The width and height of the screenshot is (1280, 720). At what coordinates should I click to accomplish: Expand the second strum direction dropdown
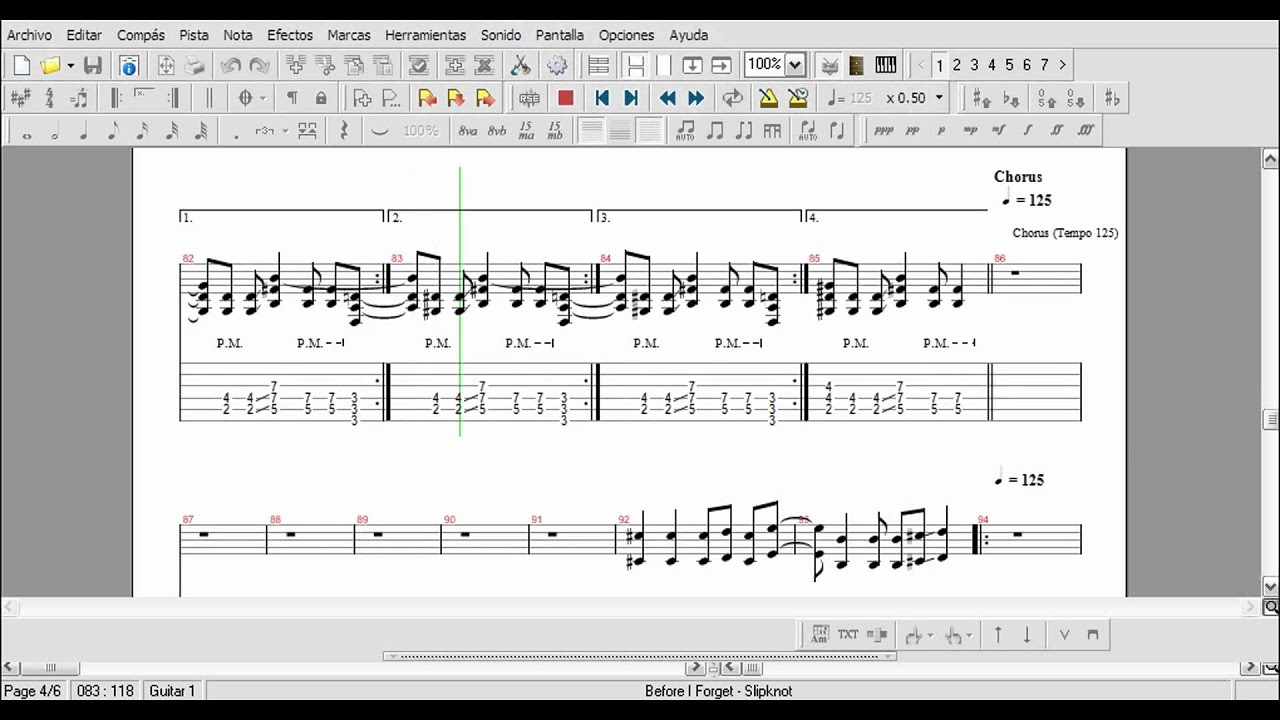pyautogui.click(x=969, y=635)
